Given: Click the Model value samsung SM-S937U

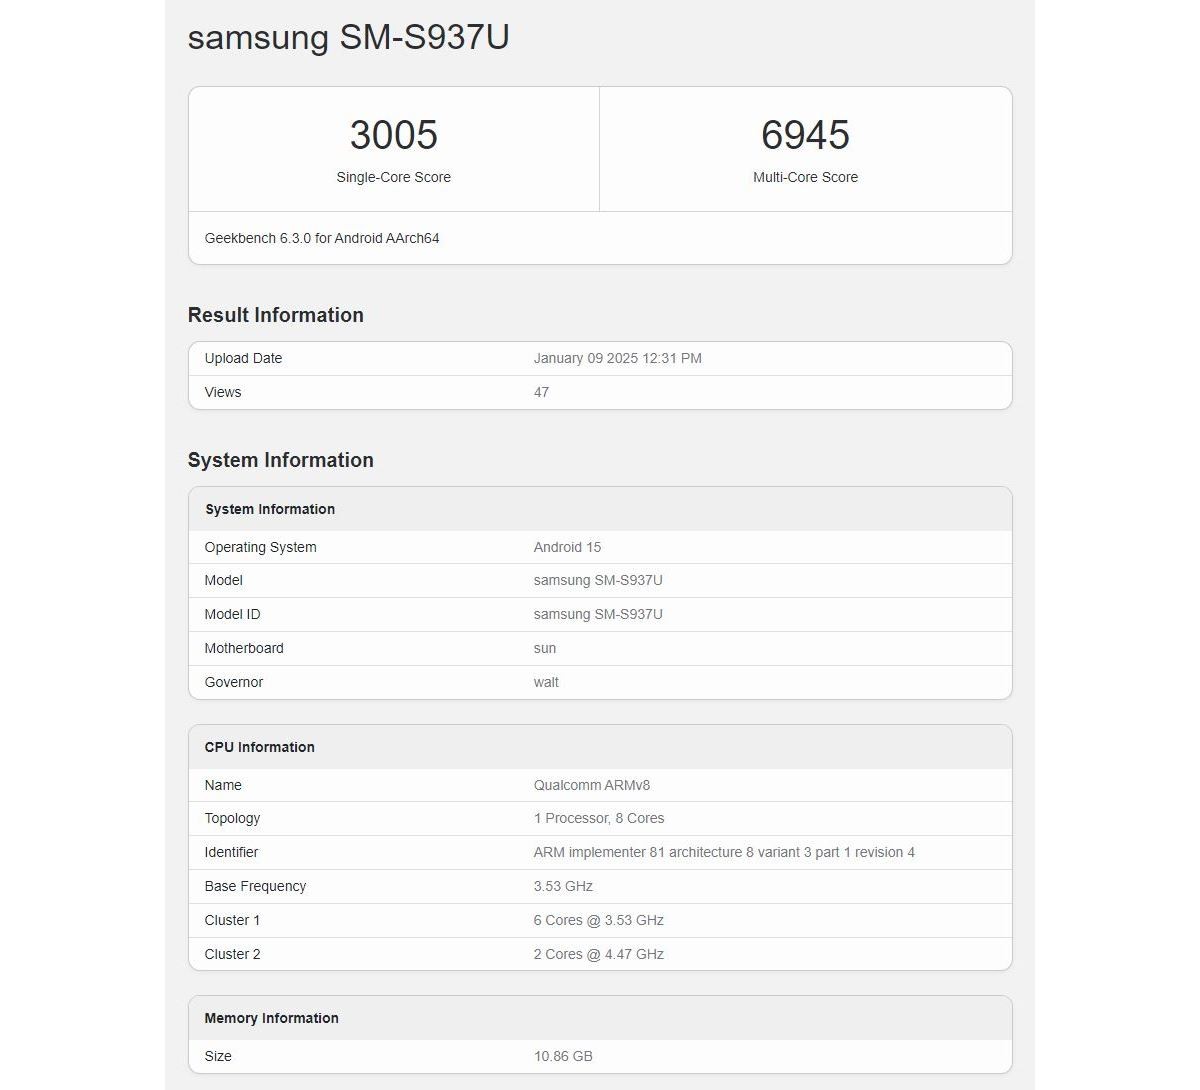Looking at the screenshot, I should tap(597, 580).
